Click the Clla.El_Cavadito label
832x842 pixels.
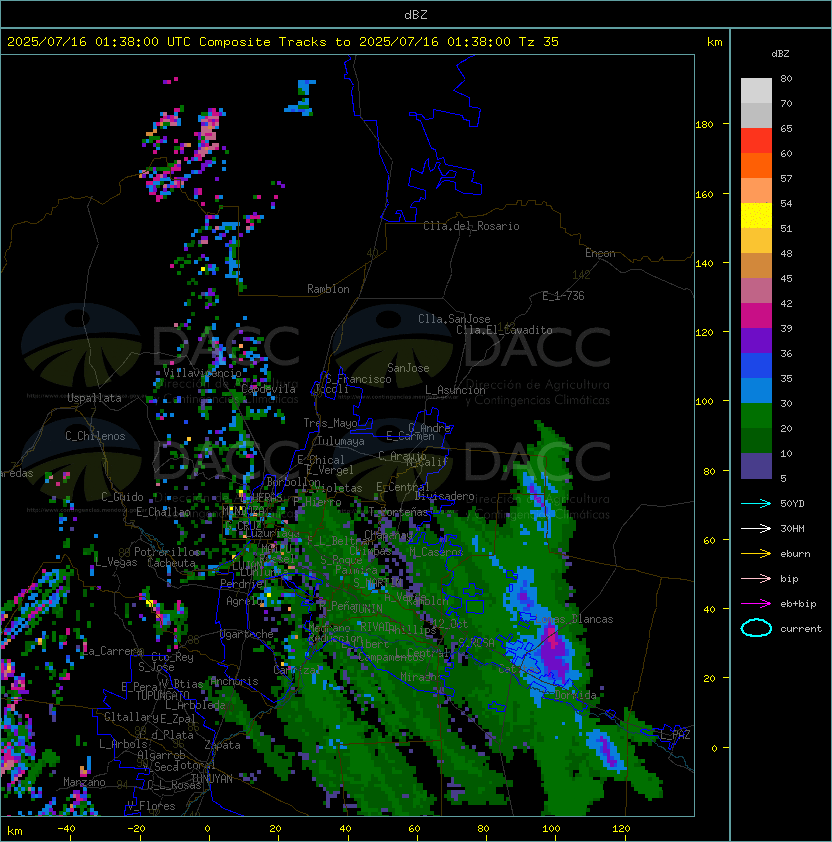click(504, 330)
